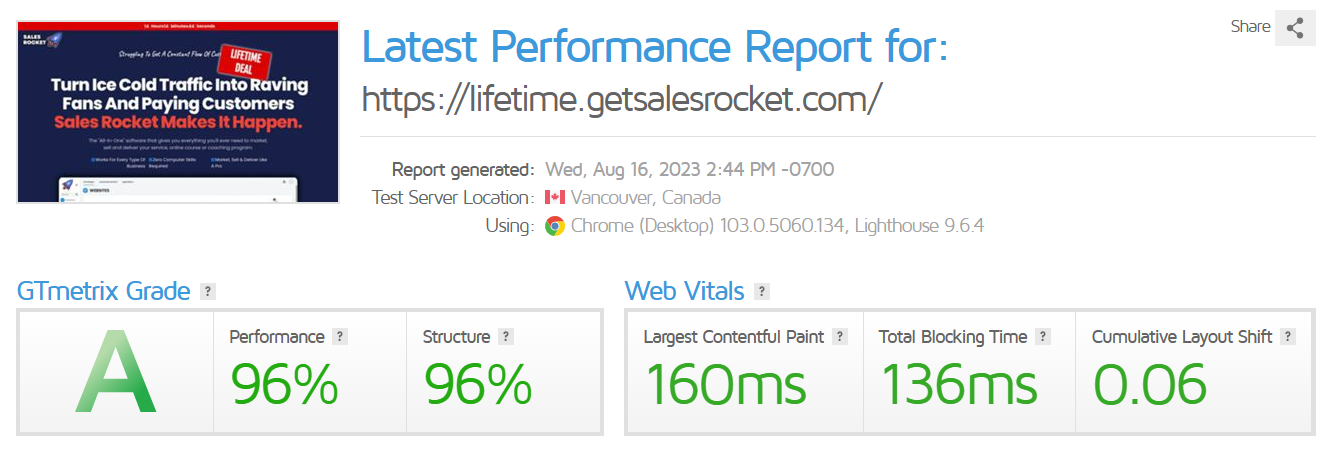
Task: Click the GTmetrix Grade heading
Action: tap(104, 291)
